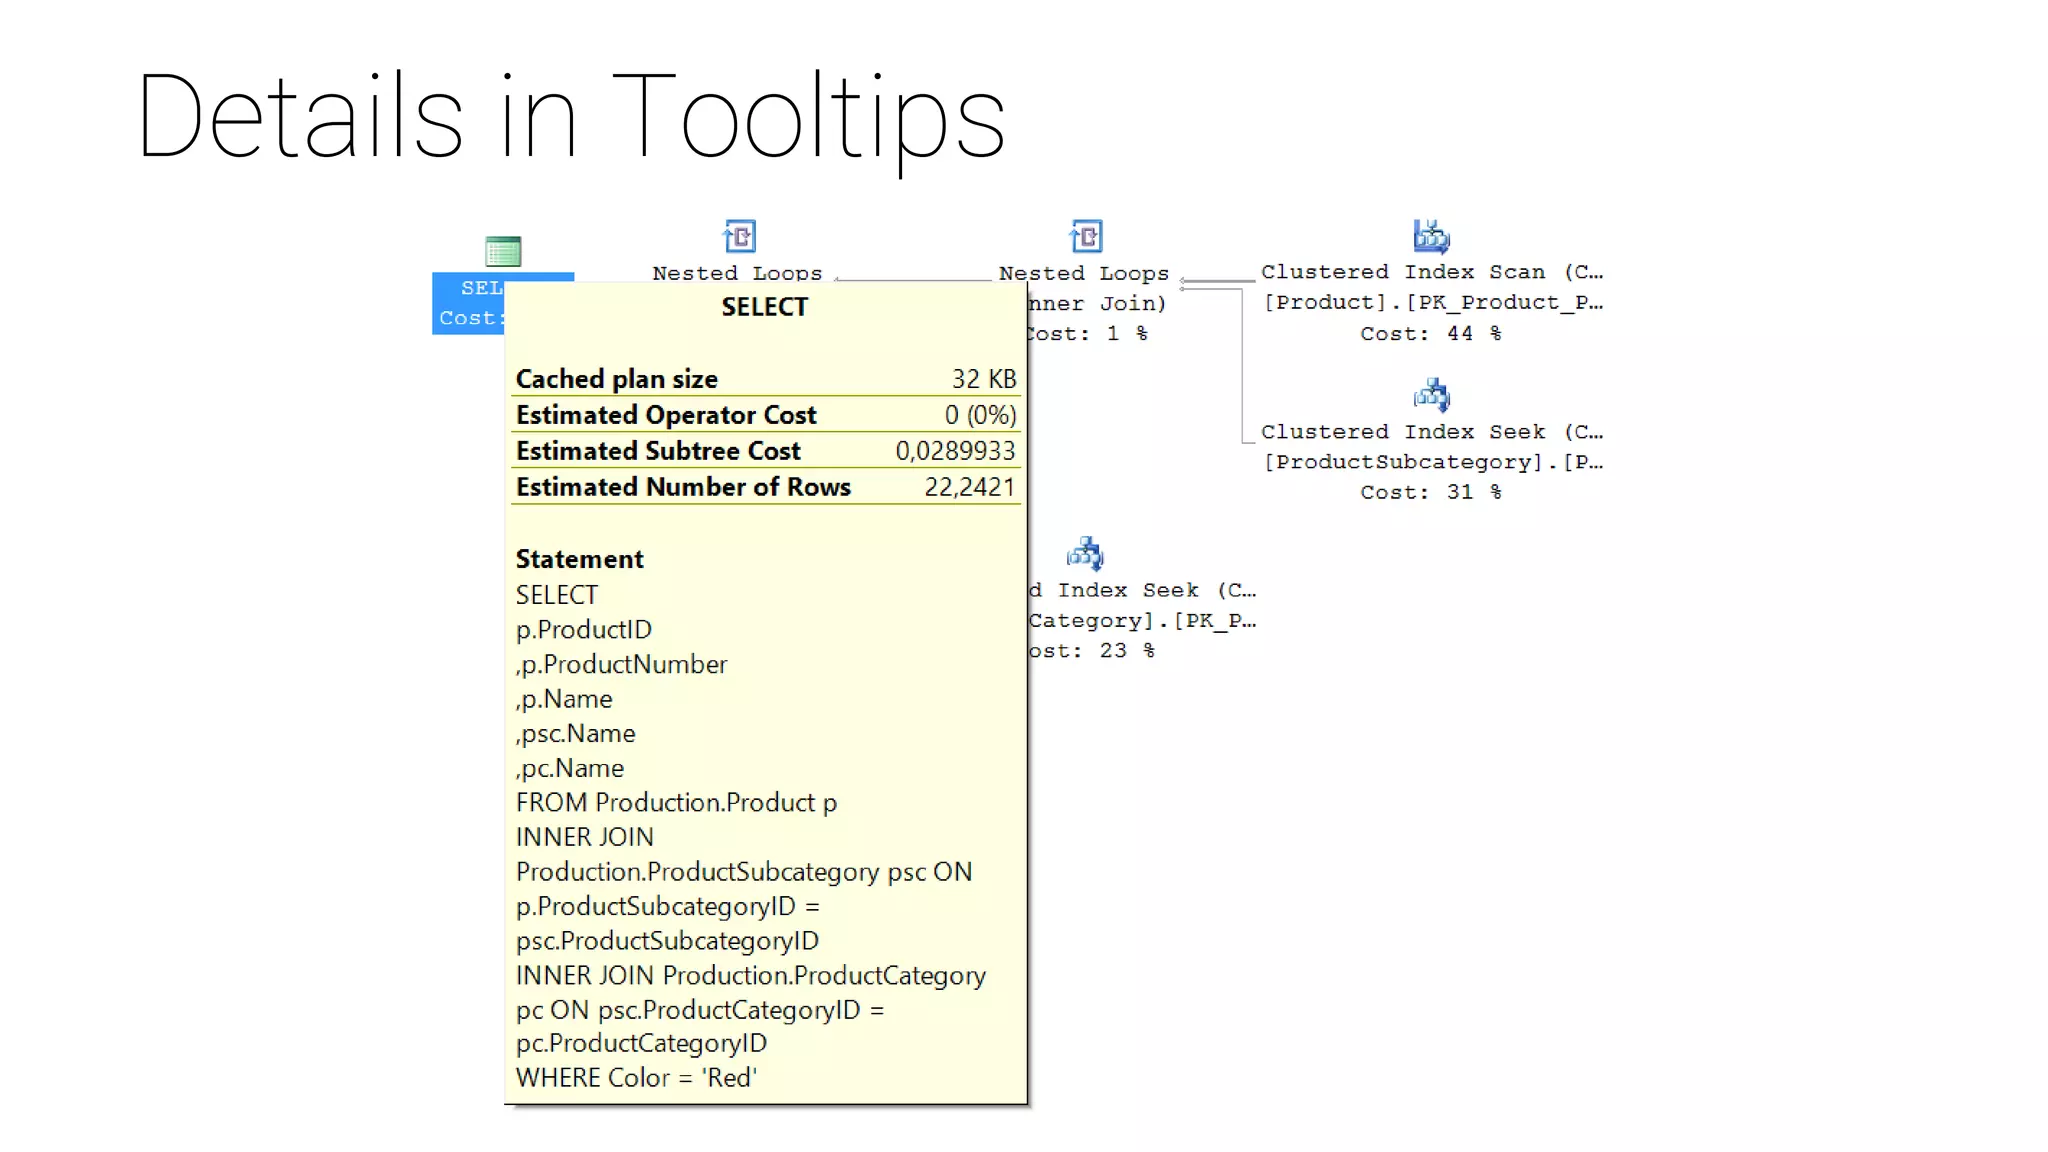Select the Clustered Index Scan operator icon
Screen dimensions: 2048x1152
point(1431,236)
